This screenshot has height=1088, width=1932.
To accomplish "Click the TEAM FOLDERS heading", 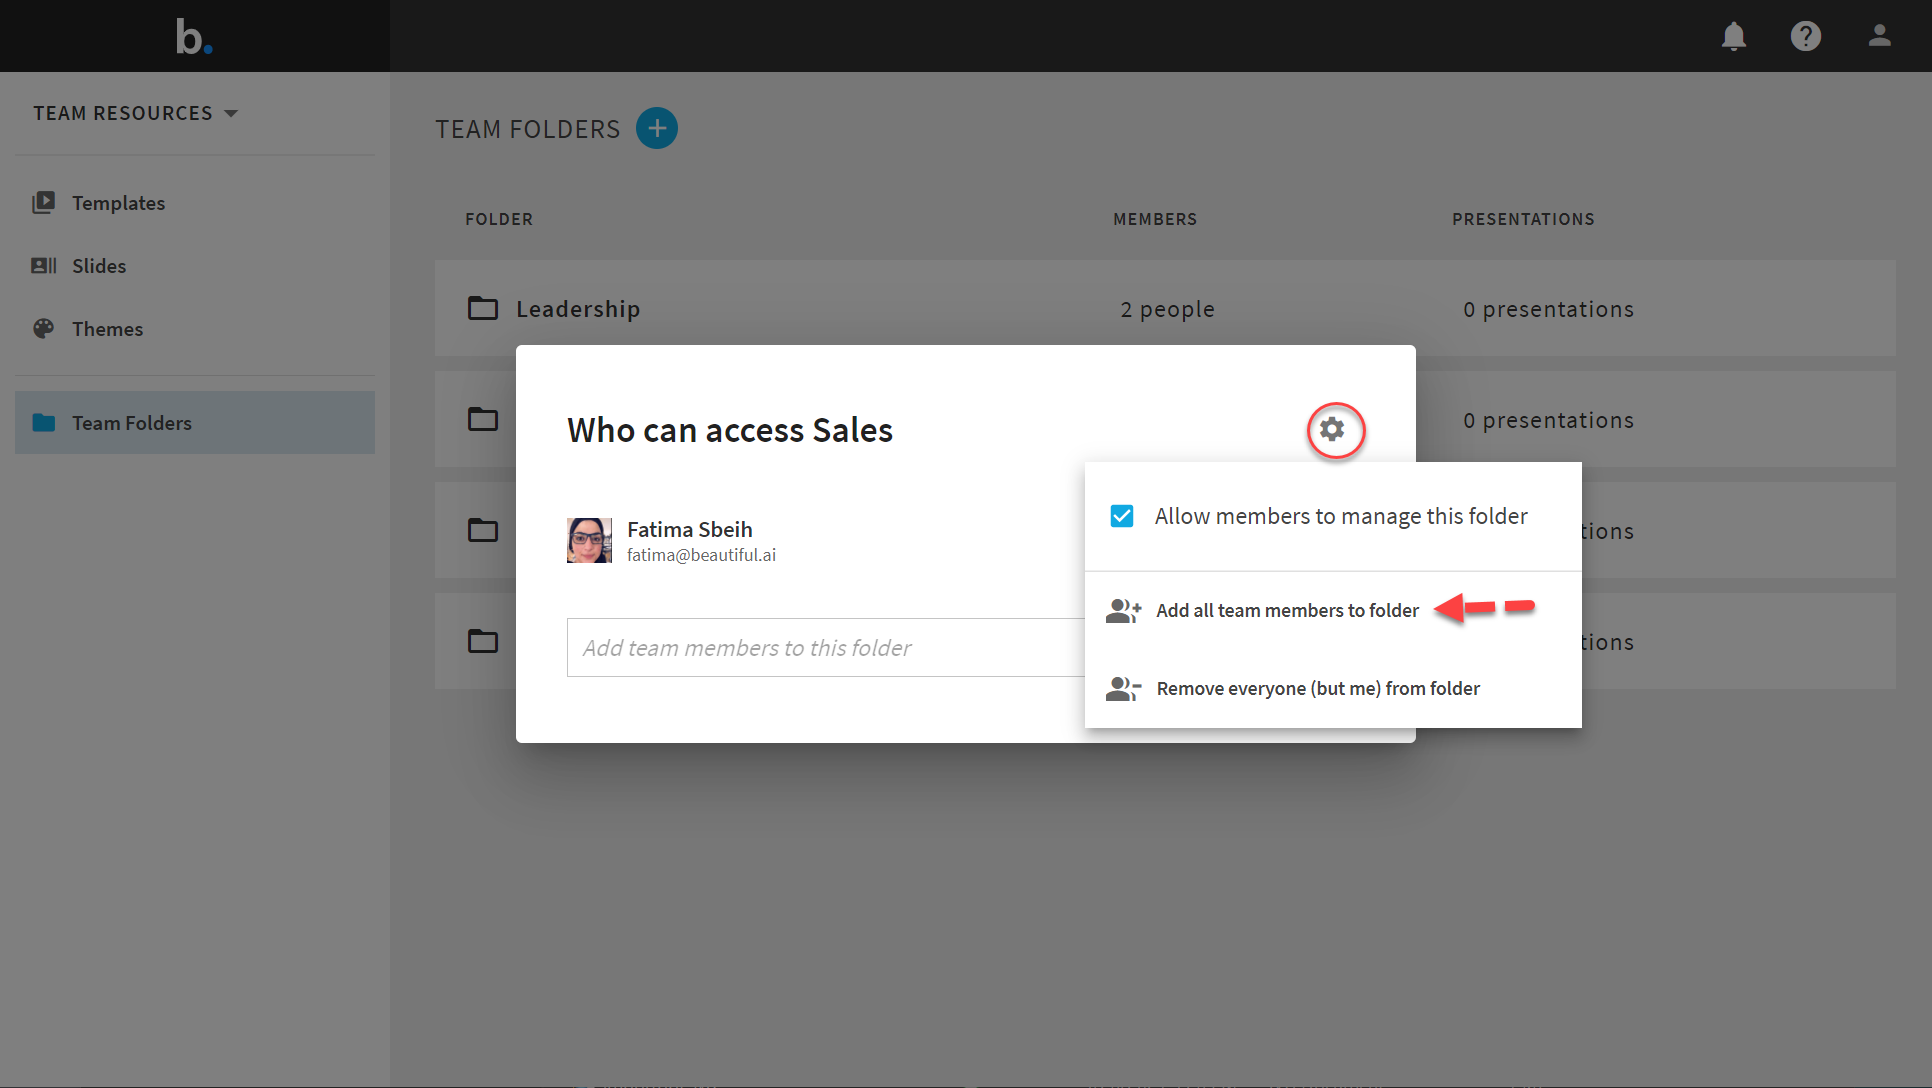I will [527, 129].
